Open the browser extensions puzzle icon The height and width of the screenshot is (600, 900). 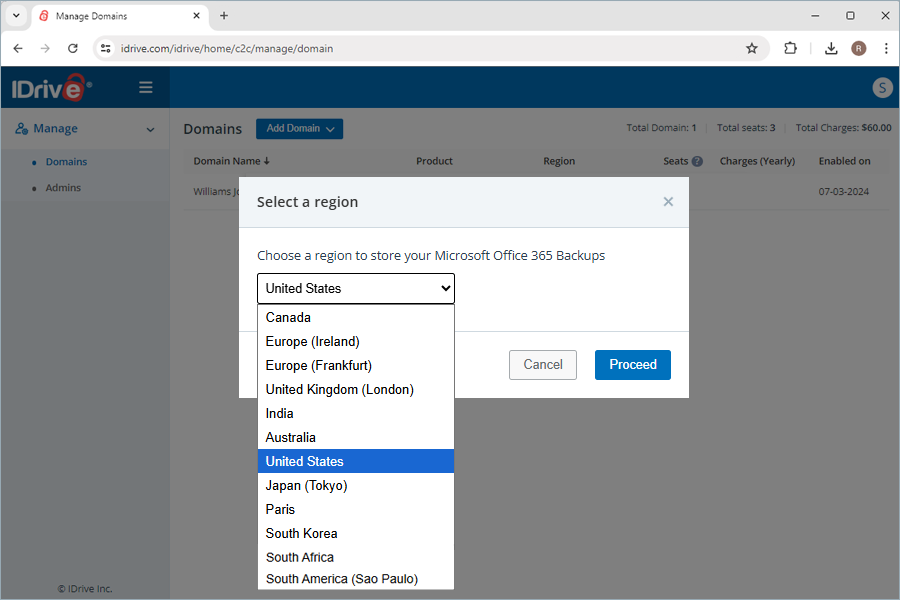[790, 48]
